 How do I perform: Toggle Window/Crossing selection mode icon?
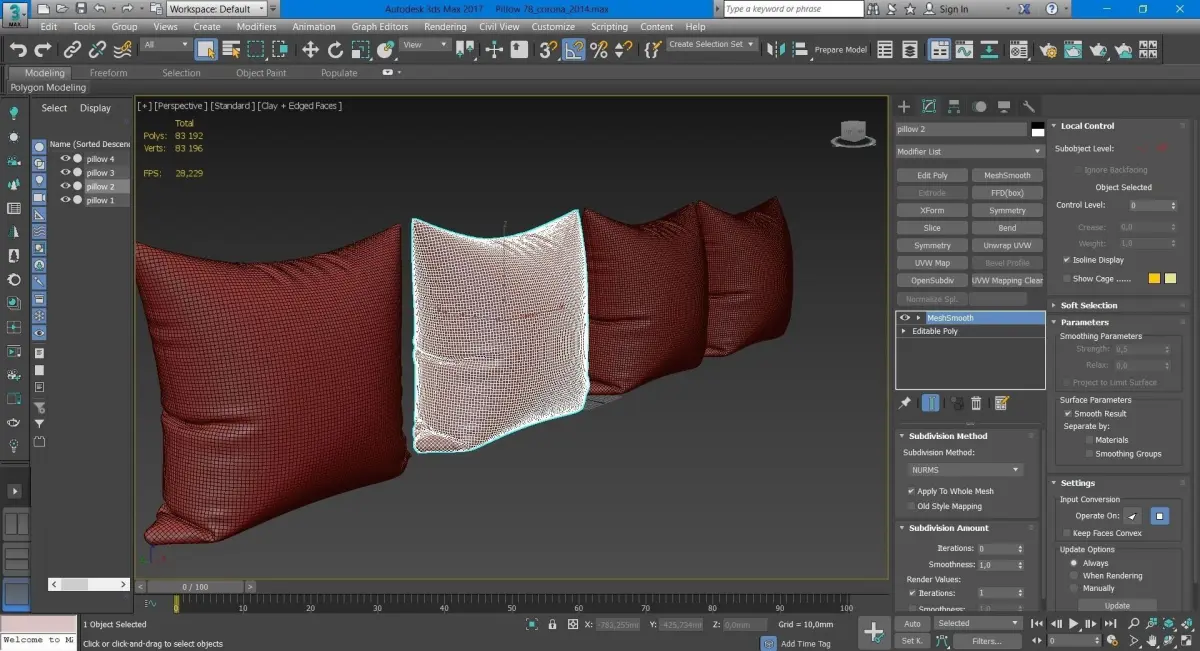[280, 49]
